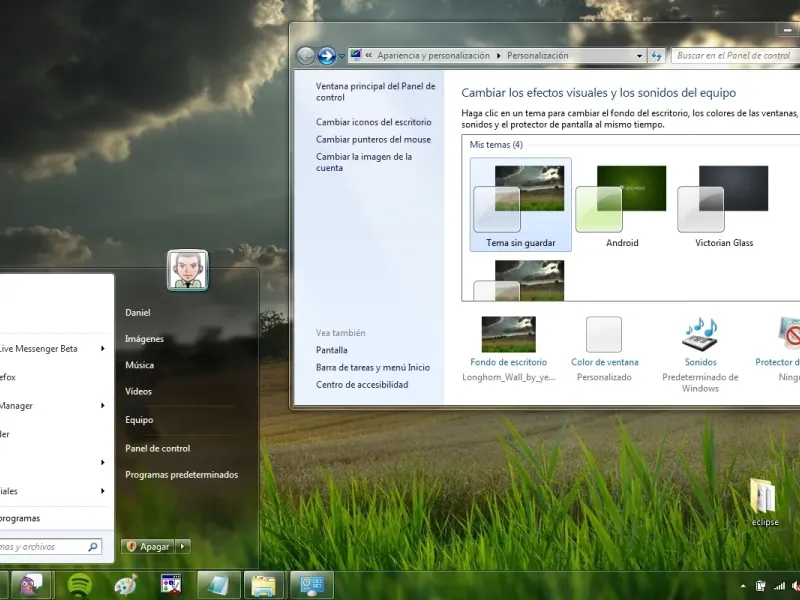Click the user avatar picture in Start menu
Viewport: 800px width, 600px height.
(187, 270)
